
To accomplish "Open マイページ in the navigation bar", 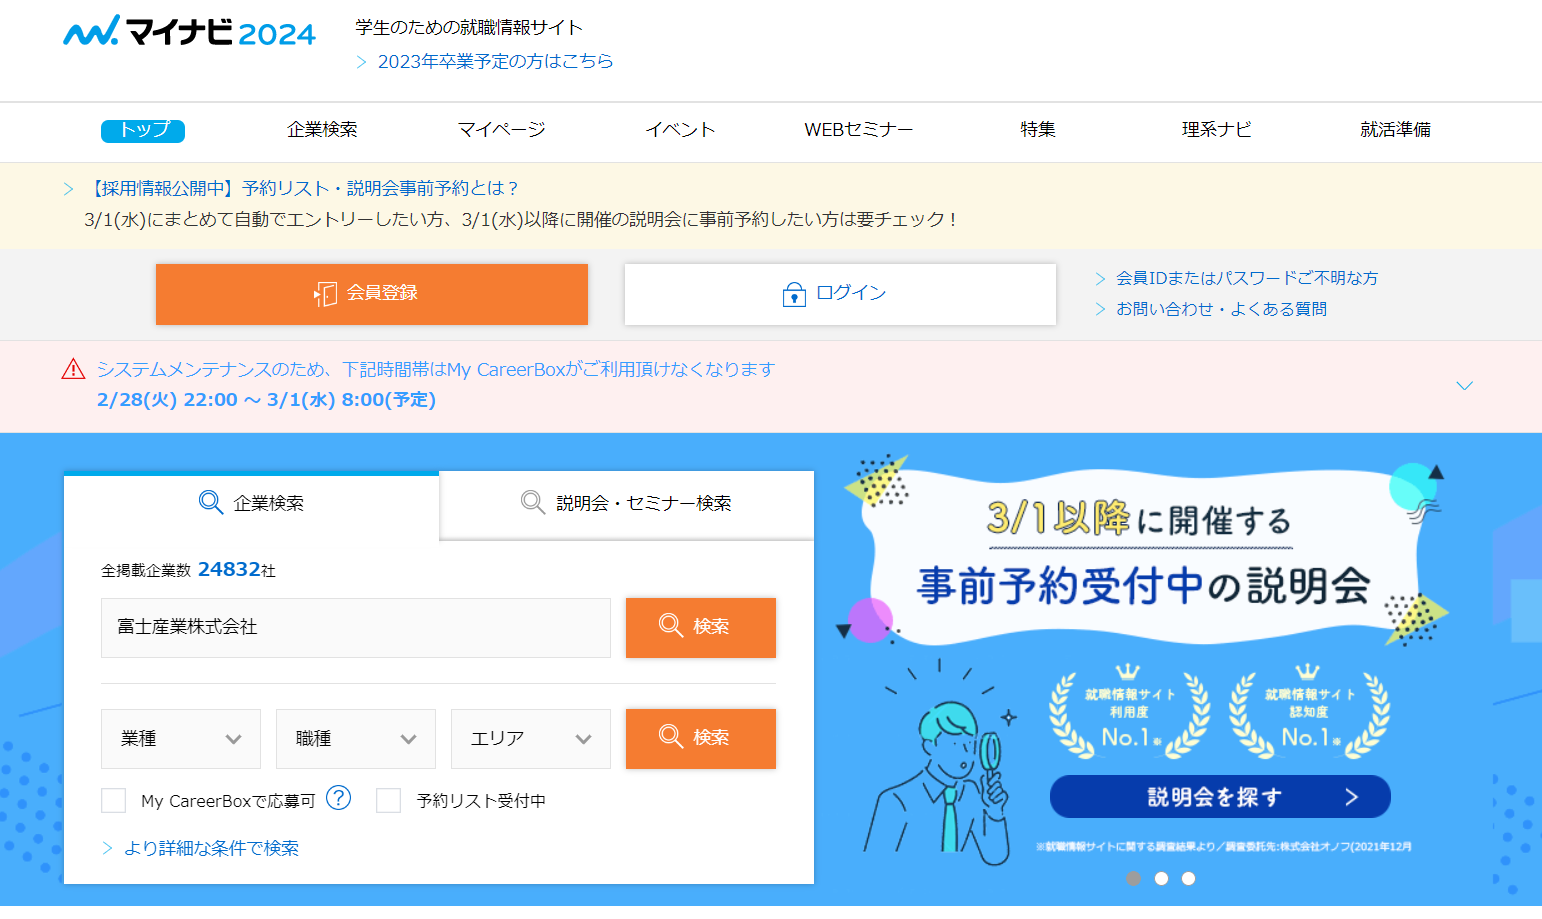I will click(502, 130).
